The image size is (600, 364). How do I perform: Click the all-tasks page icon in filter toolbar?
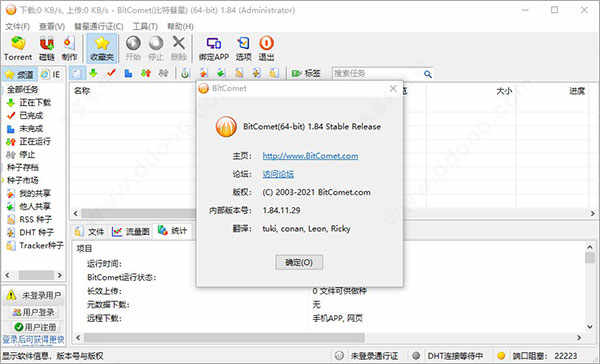(x=77, y=73)
